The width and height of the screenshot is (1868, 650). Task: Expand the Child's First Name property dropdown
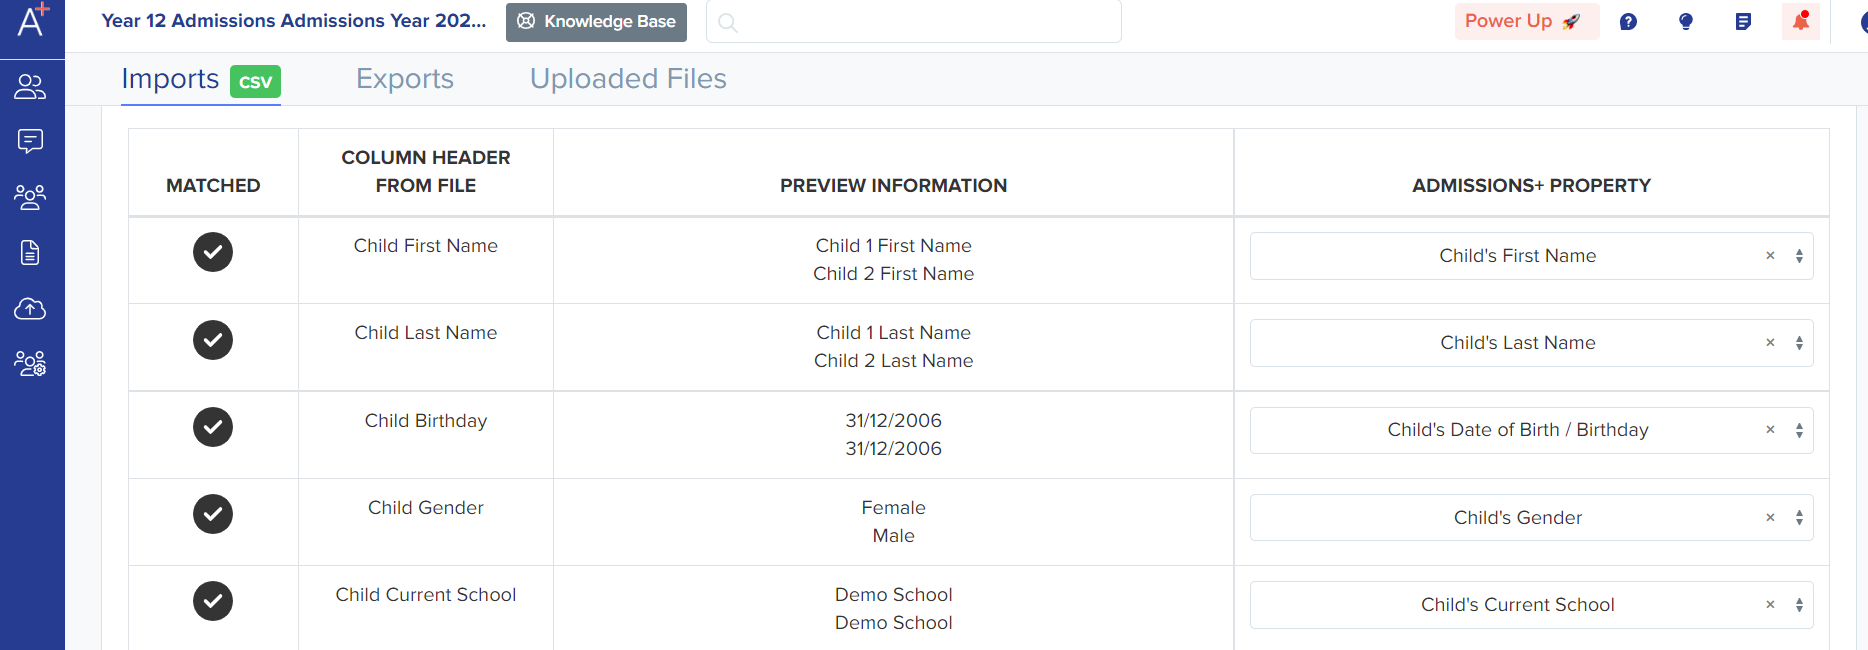[x=1799, y=256]
